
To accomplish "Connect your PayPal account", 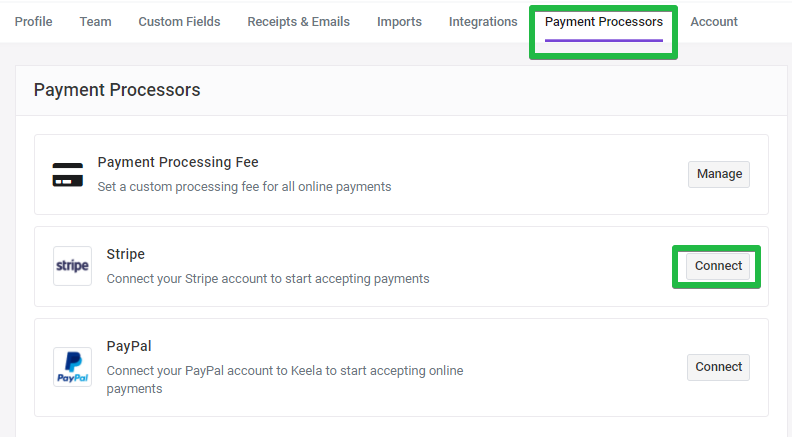I will pos(718,367).
